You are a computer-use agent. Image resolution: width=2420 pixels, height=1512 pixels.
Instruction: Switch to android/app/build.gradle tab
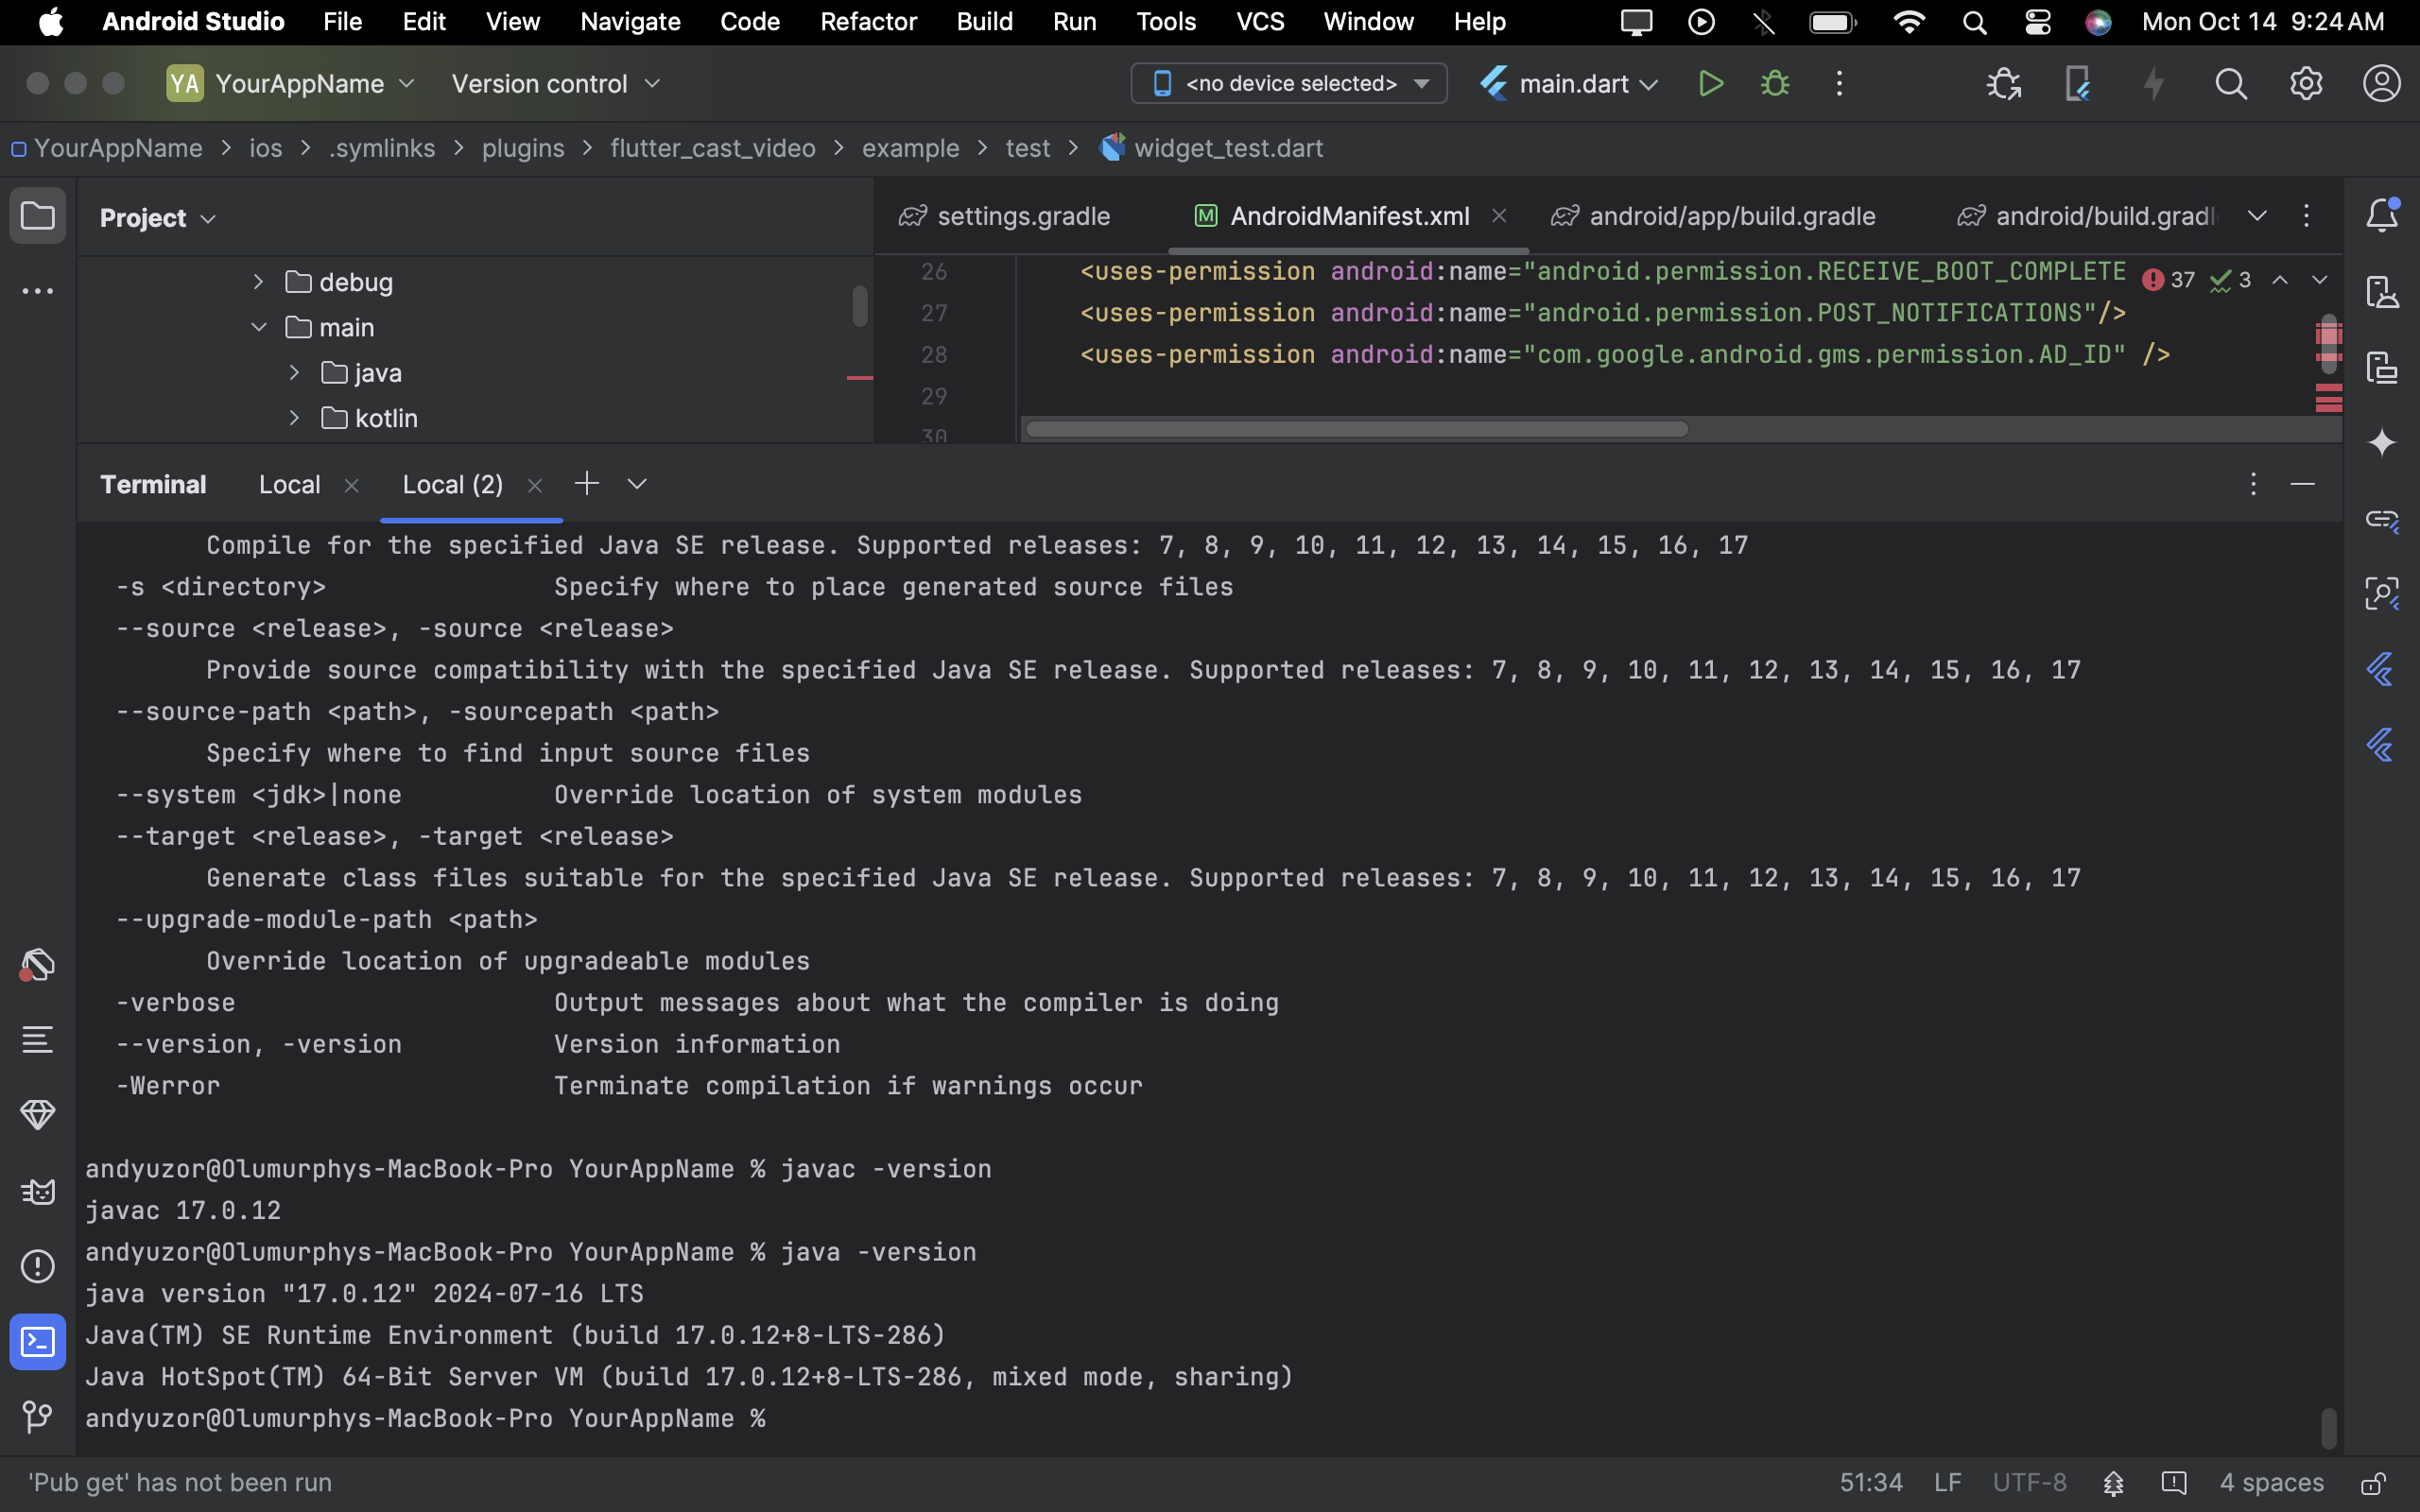[x=1713, y=216]
